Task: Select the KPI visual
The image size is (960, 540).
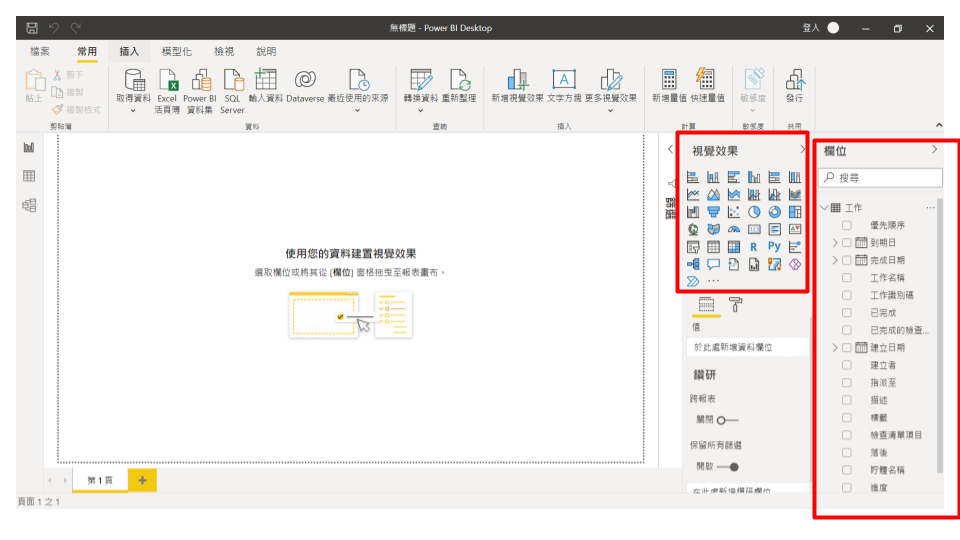Action: (x=795, y=230)
